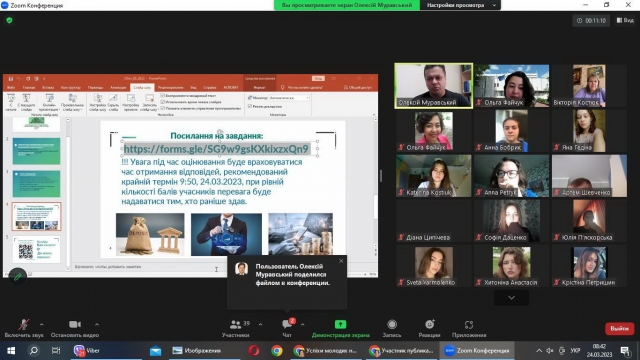Viewport: 640px width, 360px height.
Task: Click the thumbnail panel scrollbar
Action: click(68, 194)
